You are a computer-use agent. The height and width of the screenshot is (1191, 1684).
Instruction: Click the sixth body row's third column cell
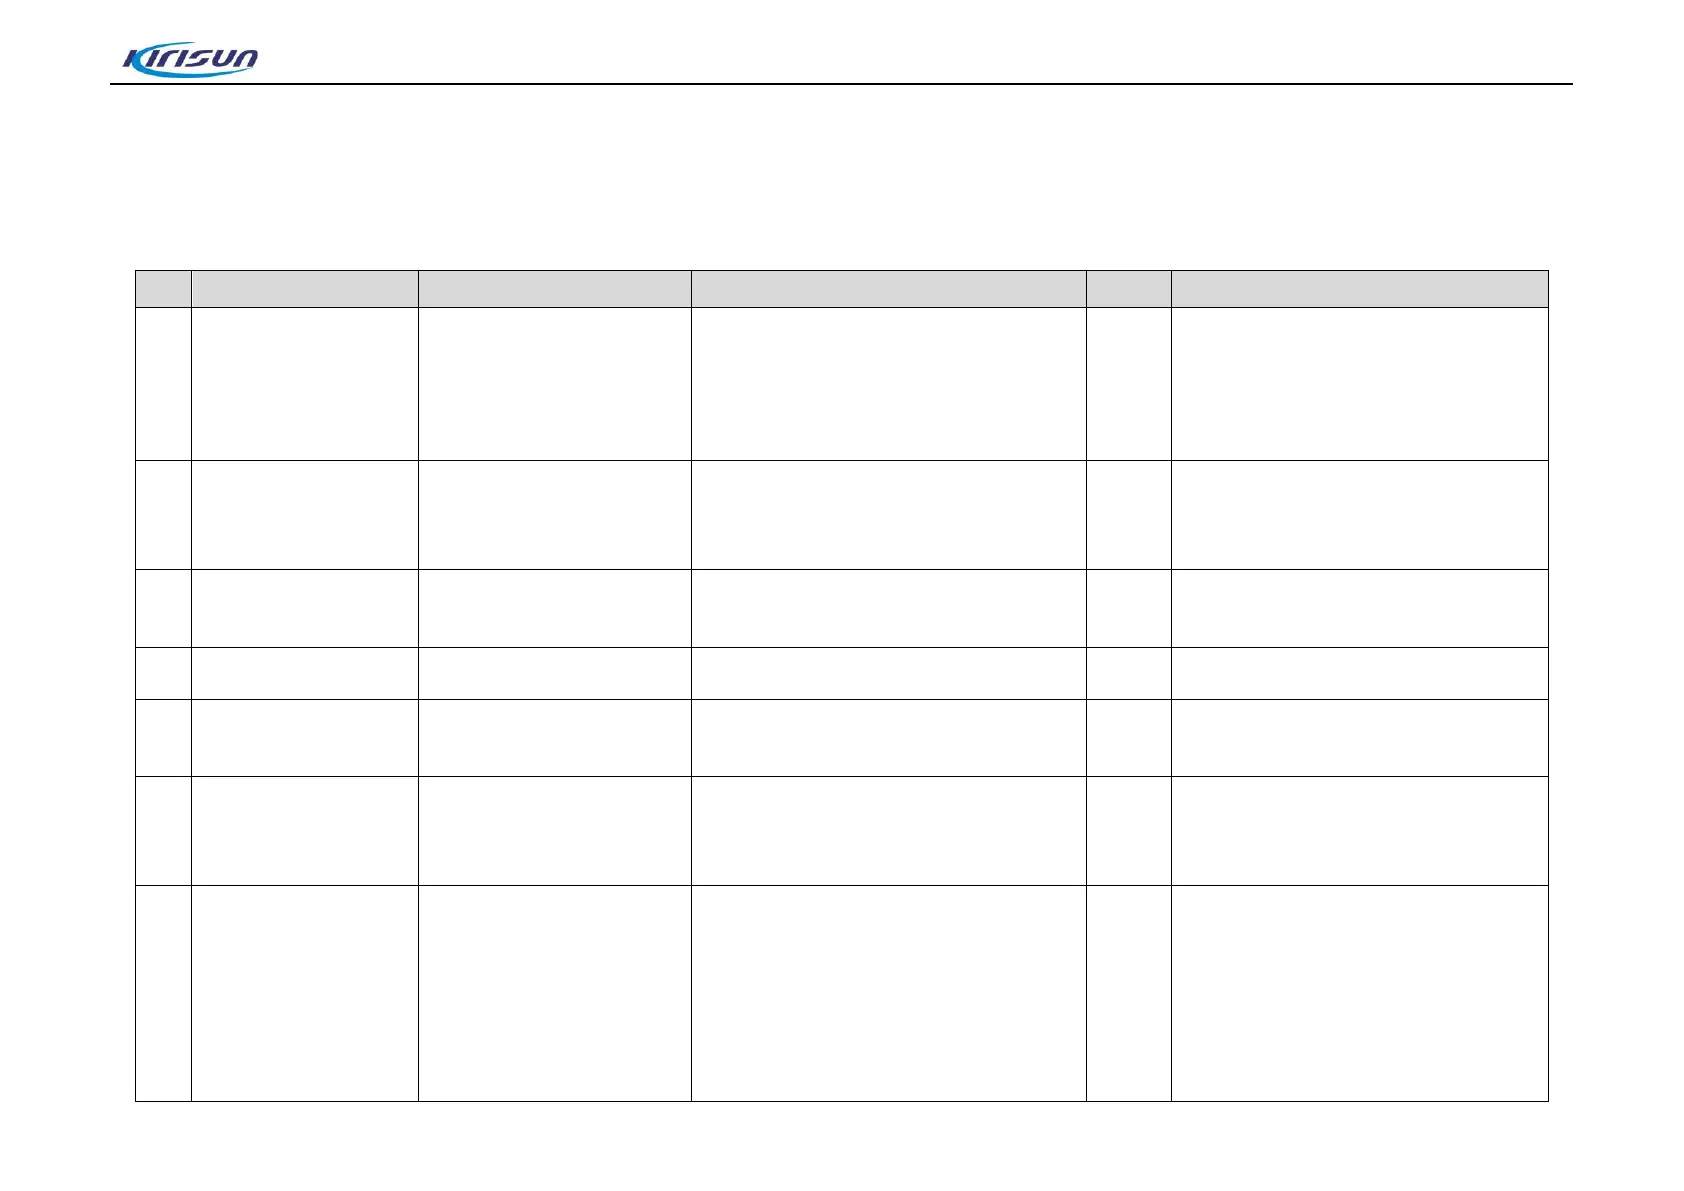[x=554, y=831]
